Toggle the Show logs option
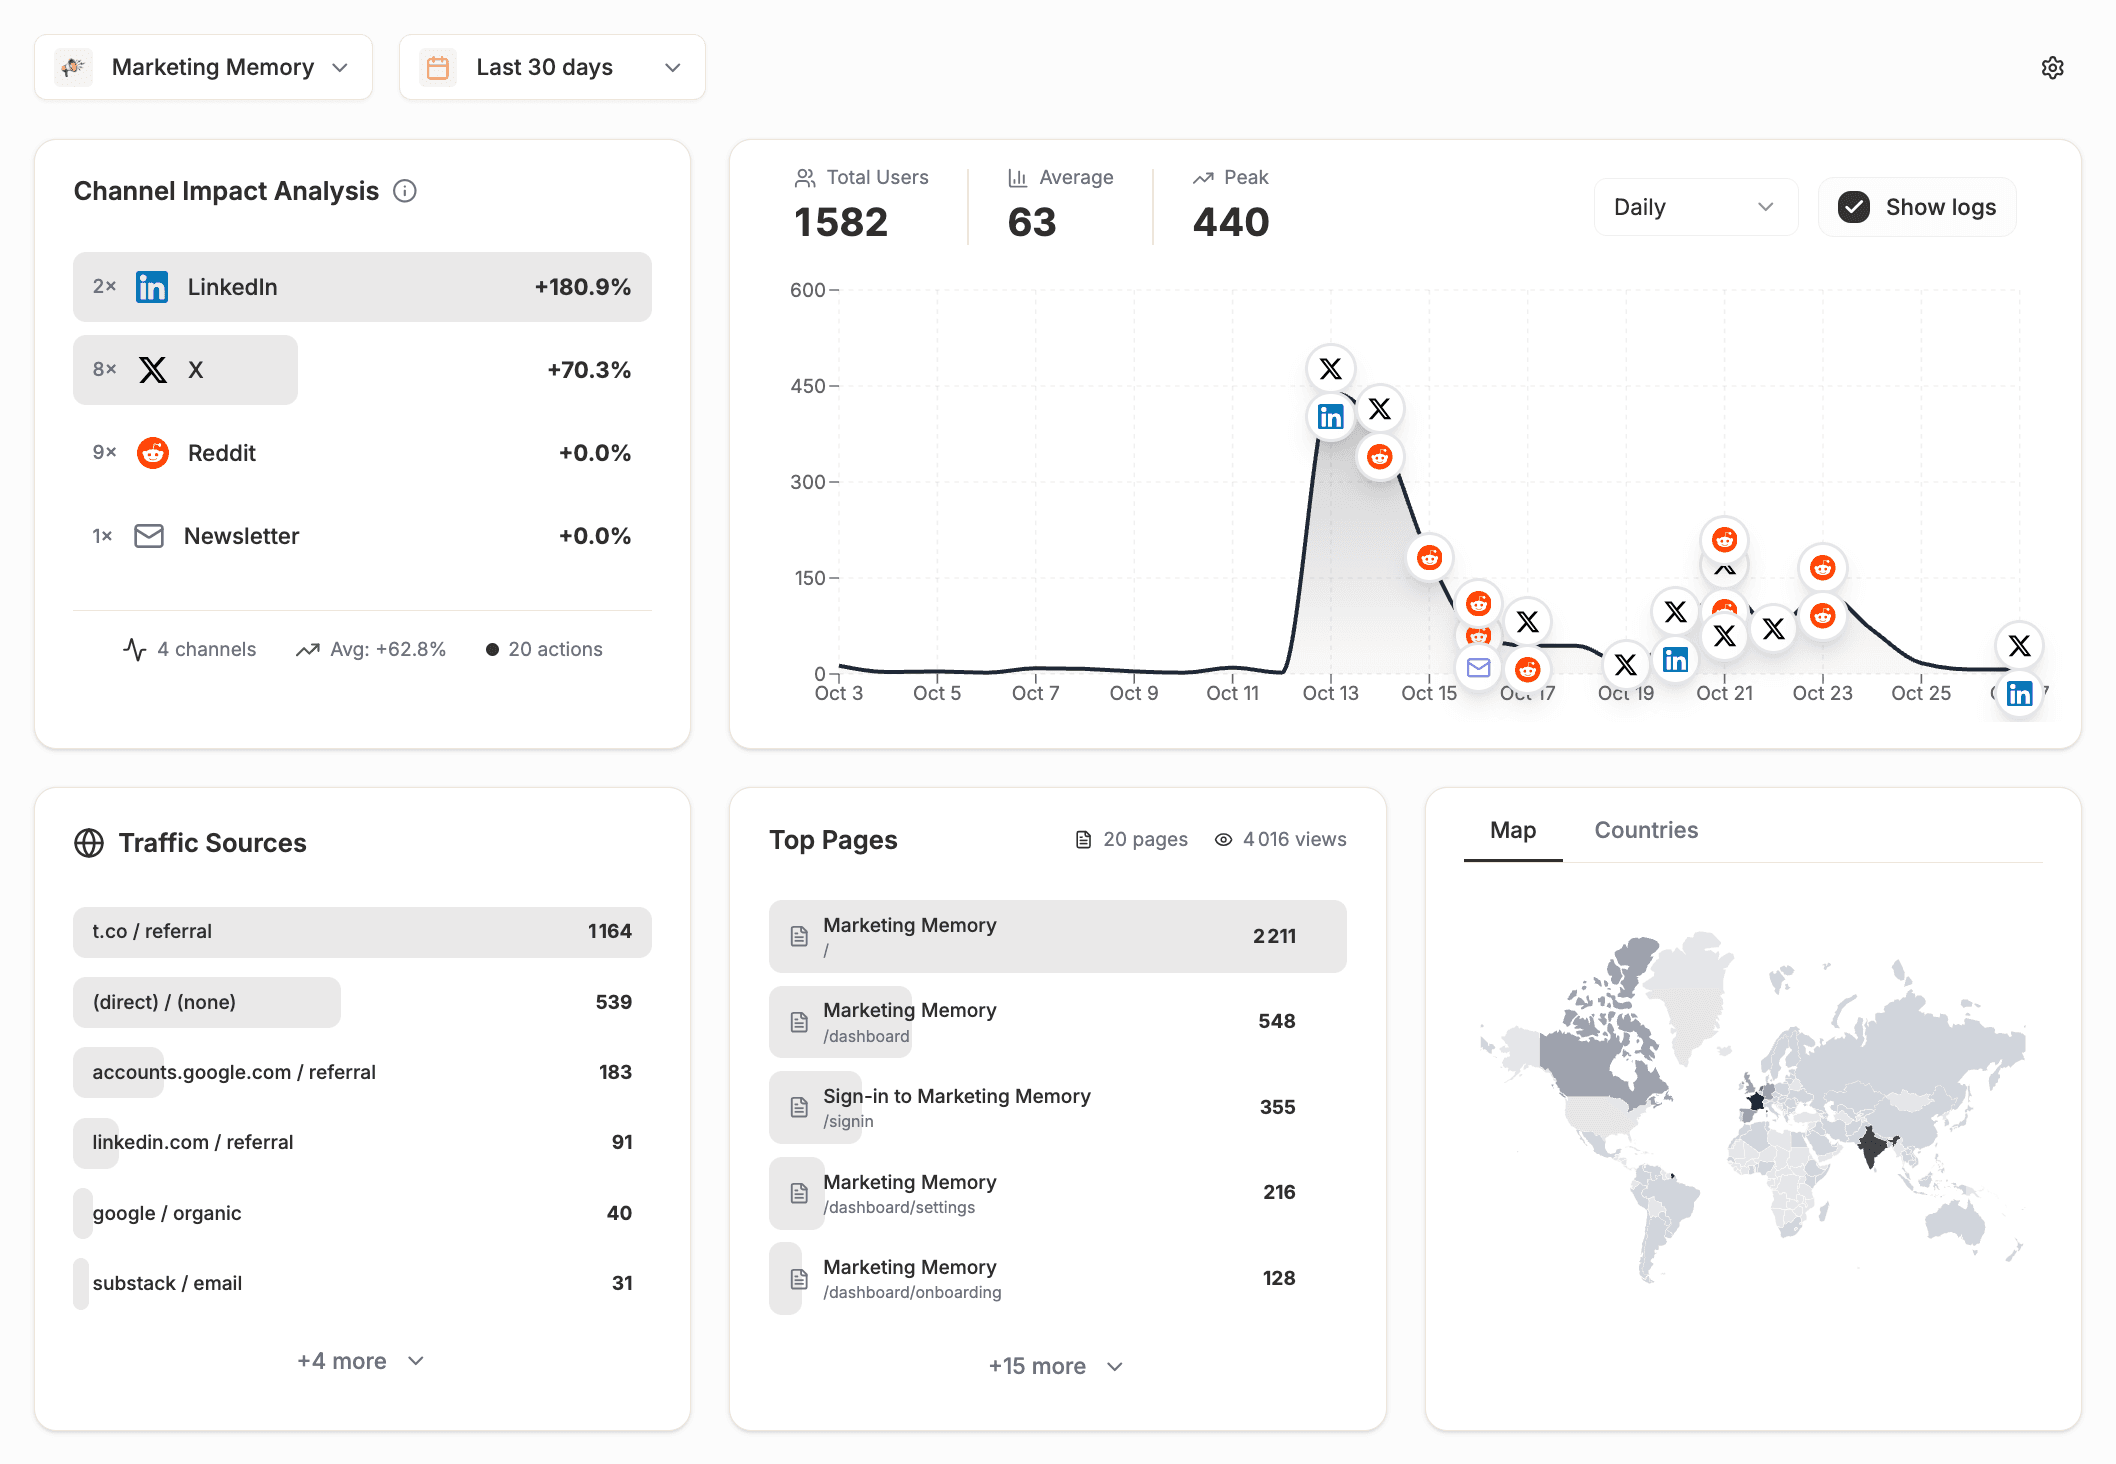Image resolution: width=2116 pixels, height=1464 pixels. pos(1916,207)
